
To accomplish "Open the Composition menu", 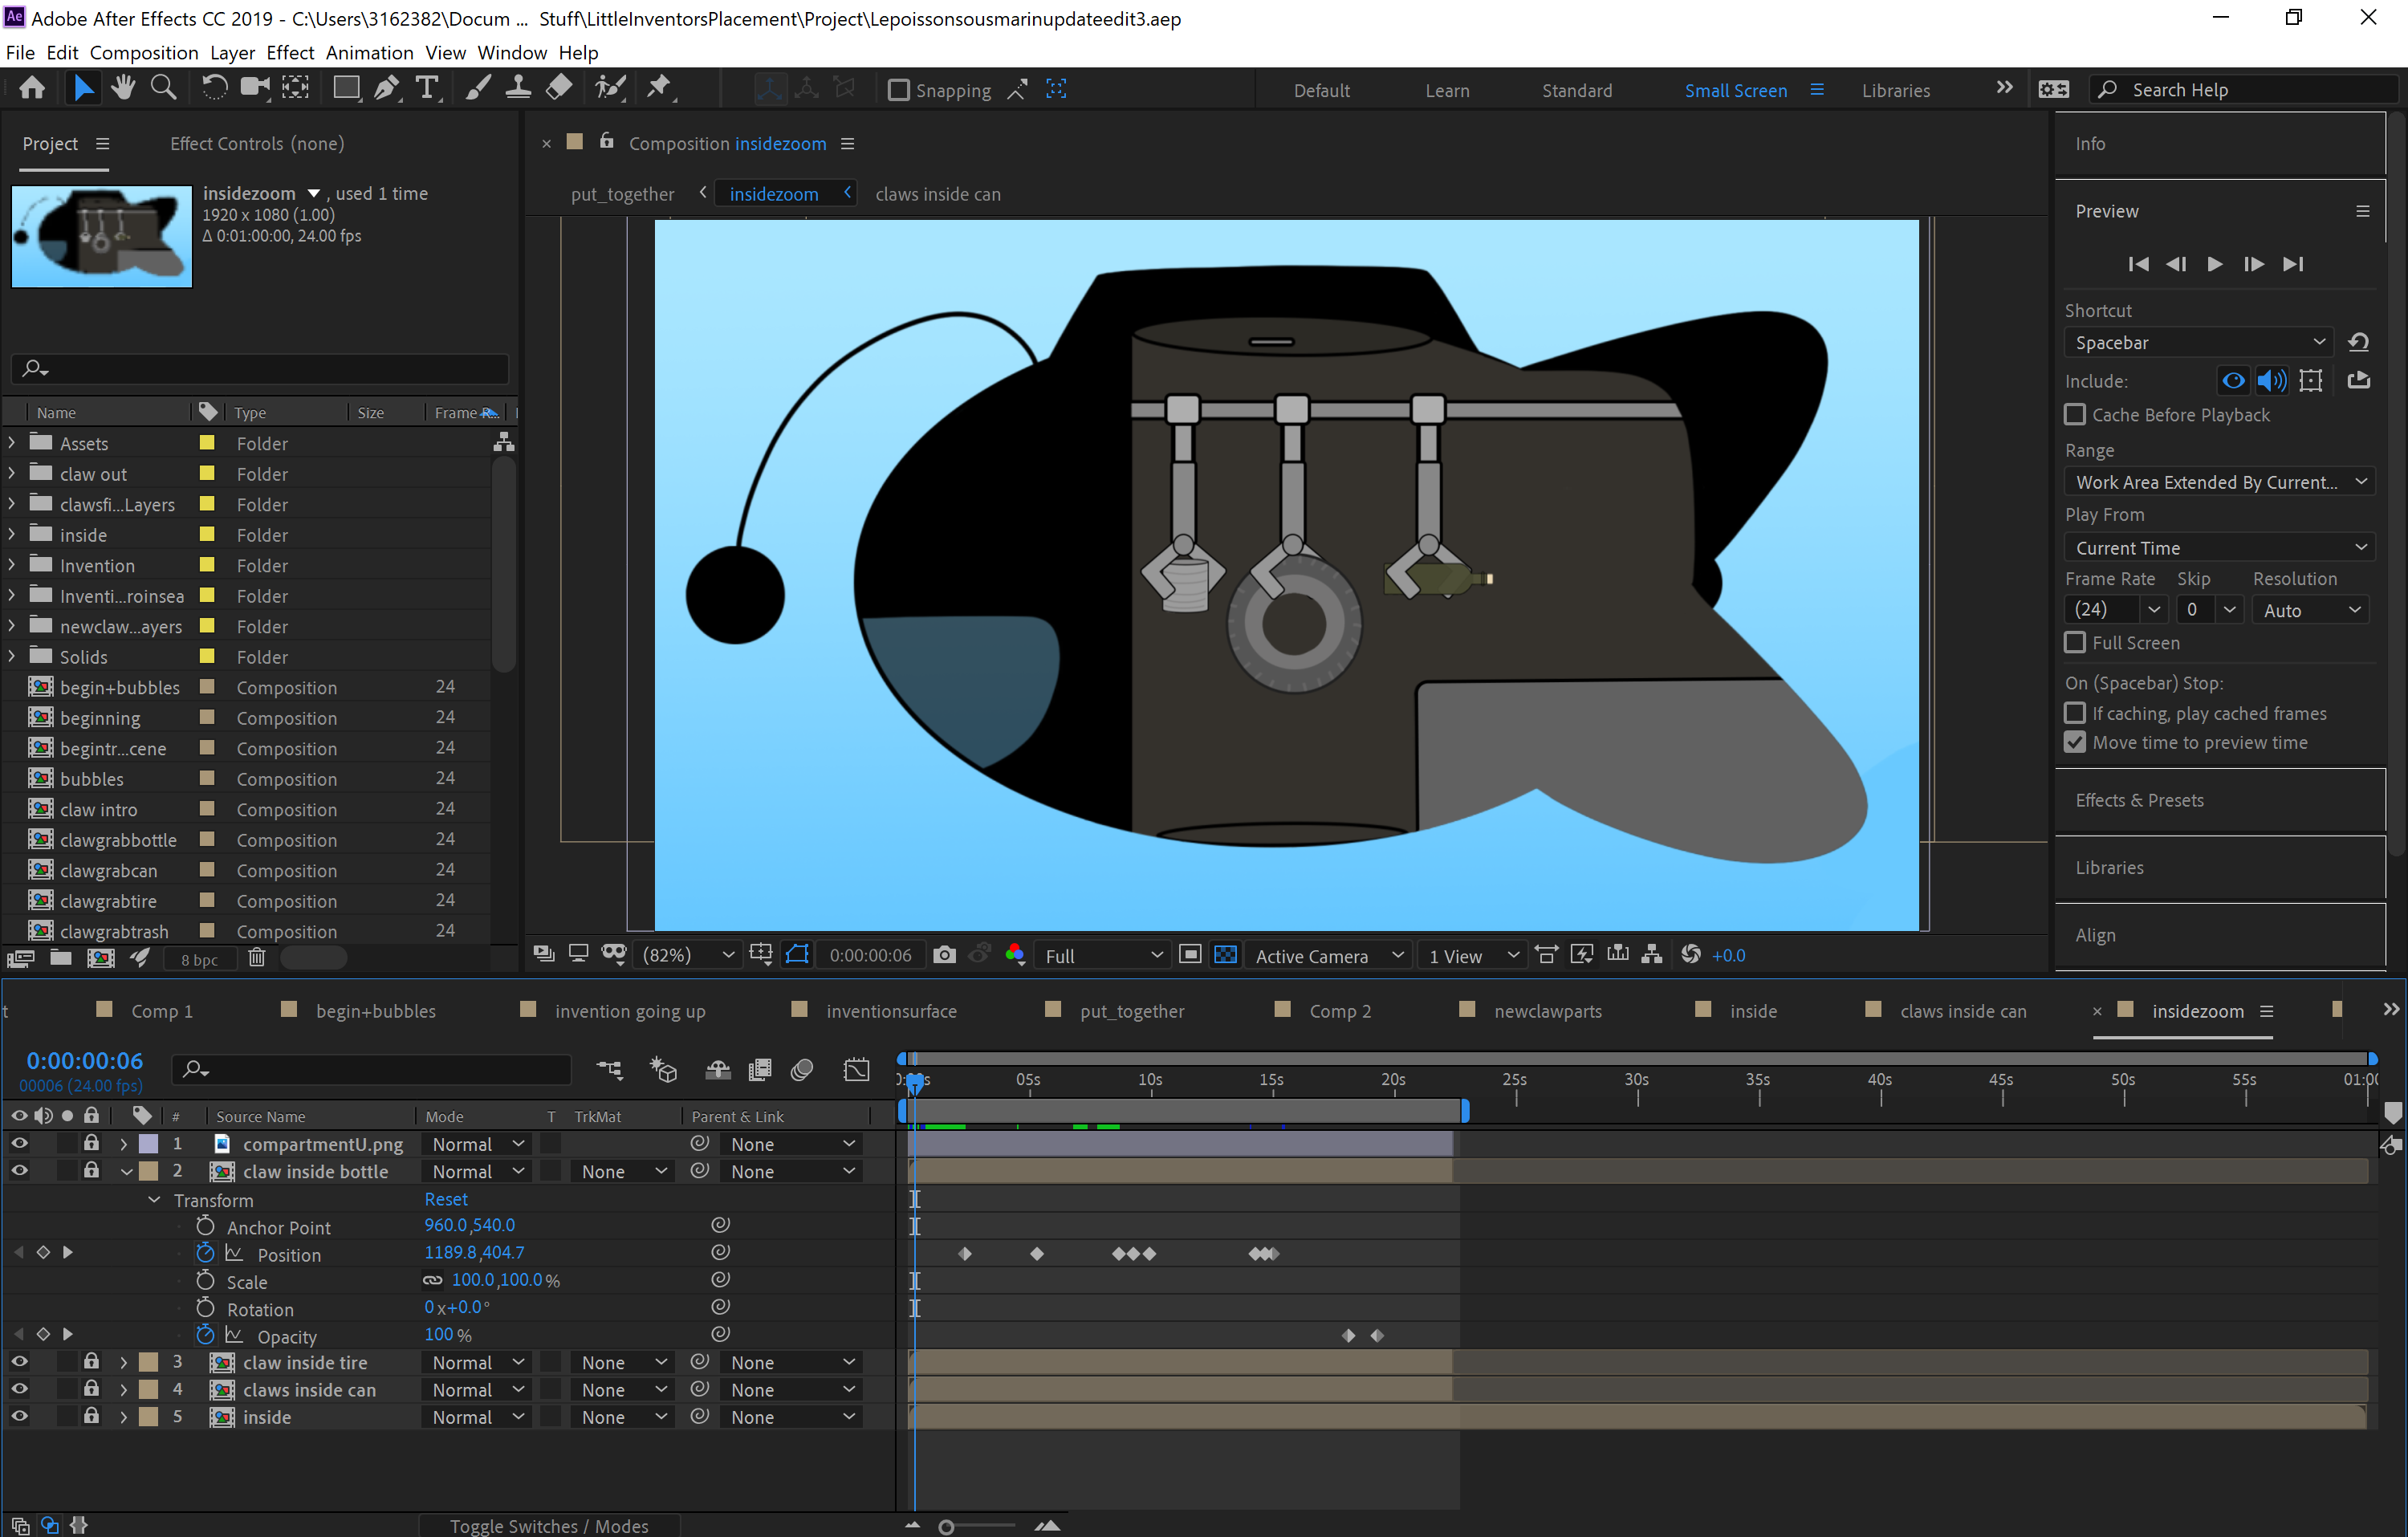I will pyautogui.click(x=143, y=52).
